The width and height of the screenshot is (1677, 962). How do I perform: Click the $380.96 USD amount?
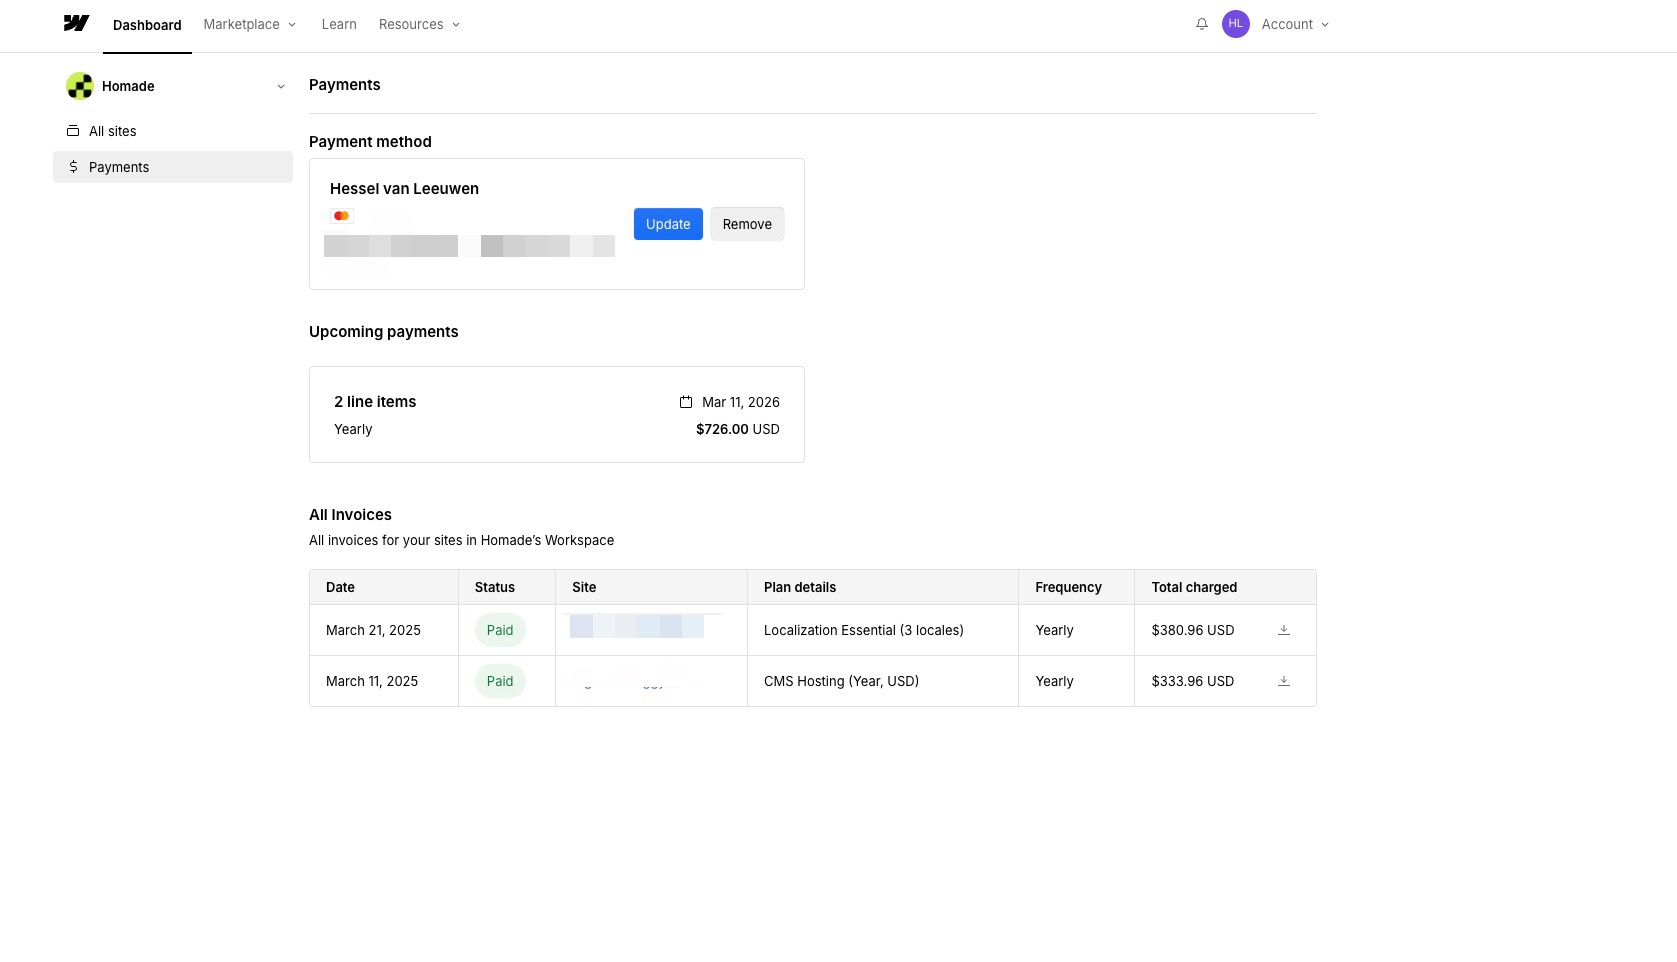(1193, 630)
